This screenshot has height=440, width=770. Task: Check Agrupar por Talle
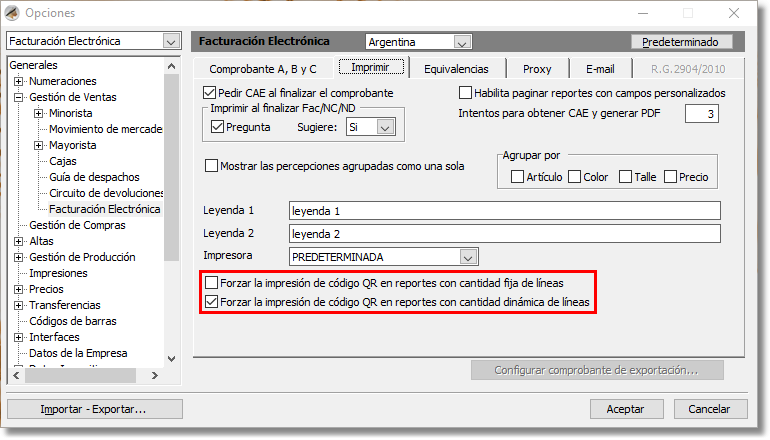click(625, 177)
